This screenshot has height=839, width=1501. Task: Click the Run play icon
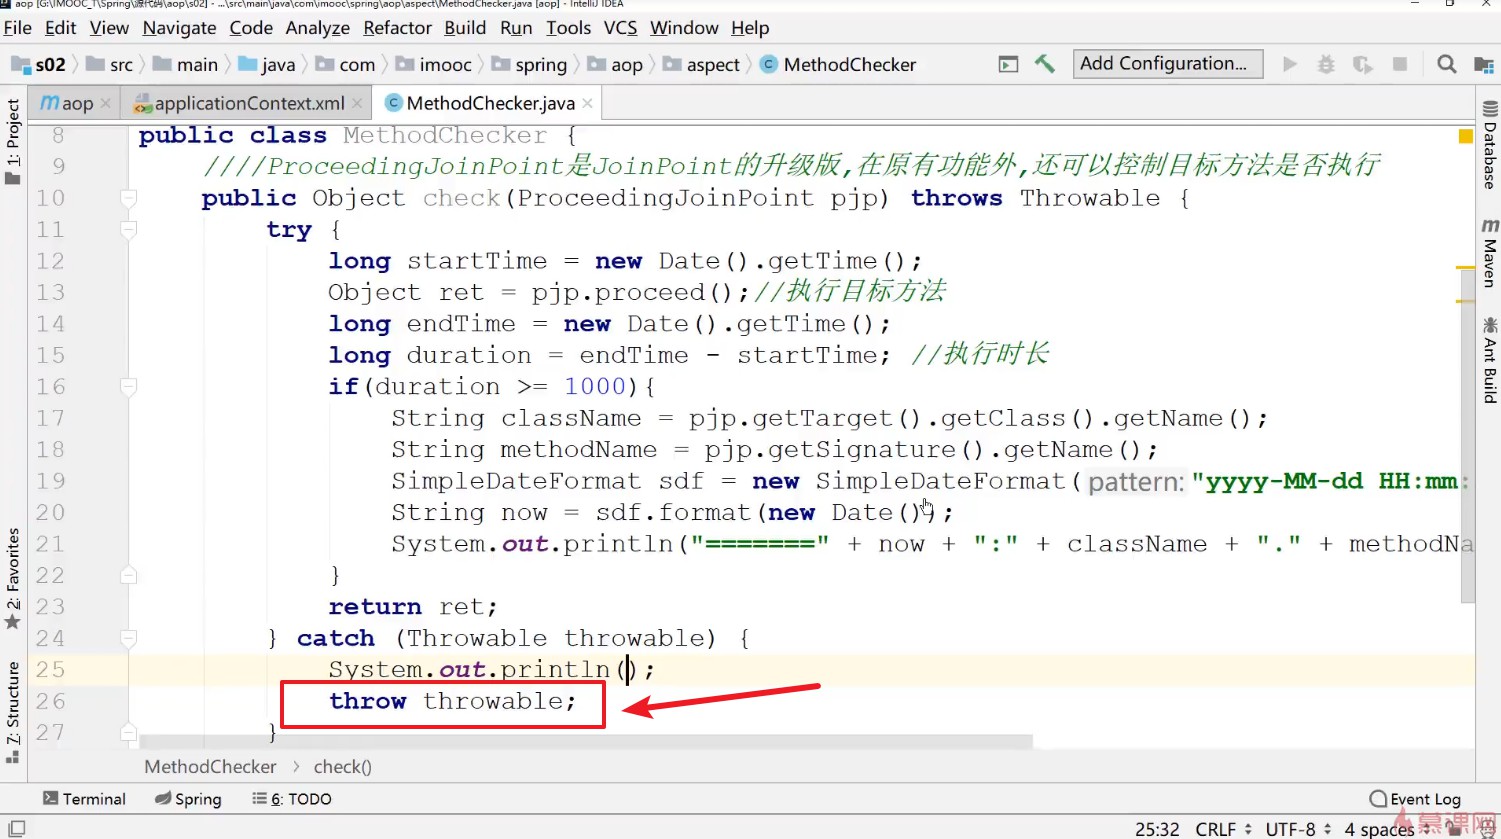point(1290,64)
